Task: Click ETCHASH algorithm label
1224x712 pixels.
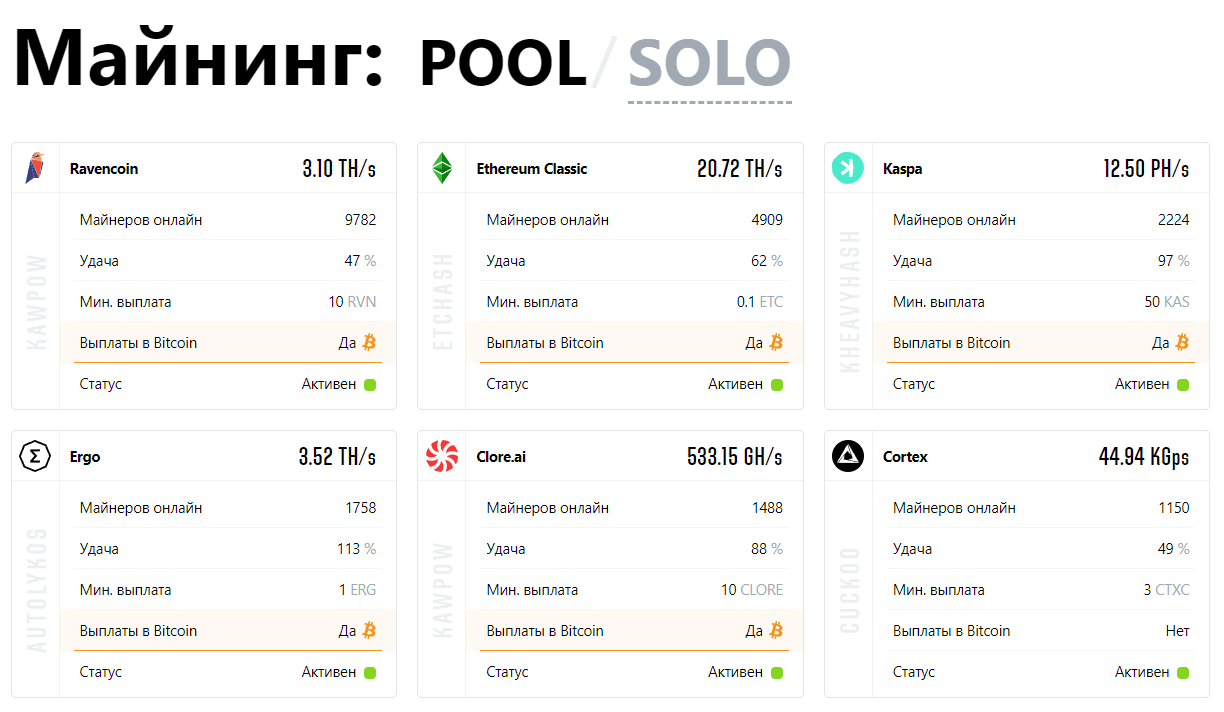Action: tap(442, 301)
